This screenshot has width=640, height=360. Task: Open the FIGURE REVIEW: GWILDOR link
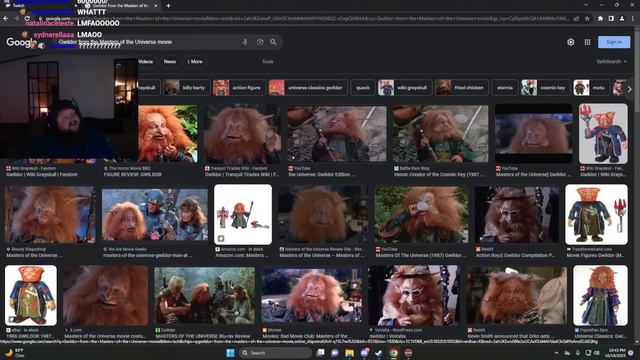coord(133,174)
